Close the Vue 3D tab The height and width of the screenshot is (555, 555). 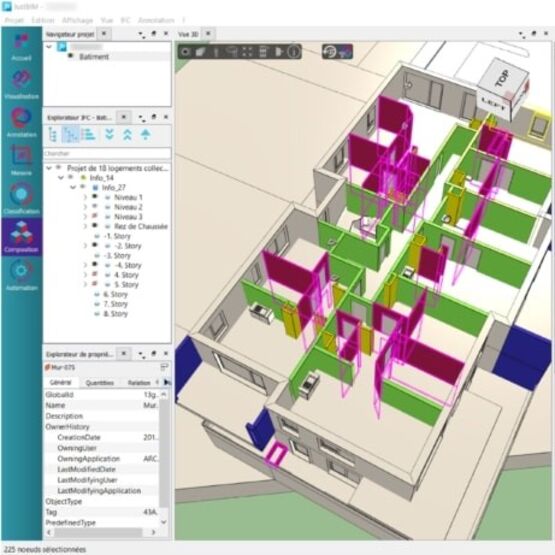208,34
